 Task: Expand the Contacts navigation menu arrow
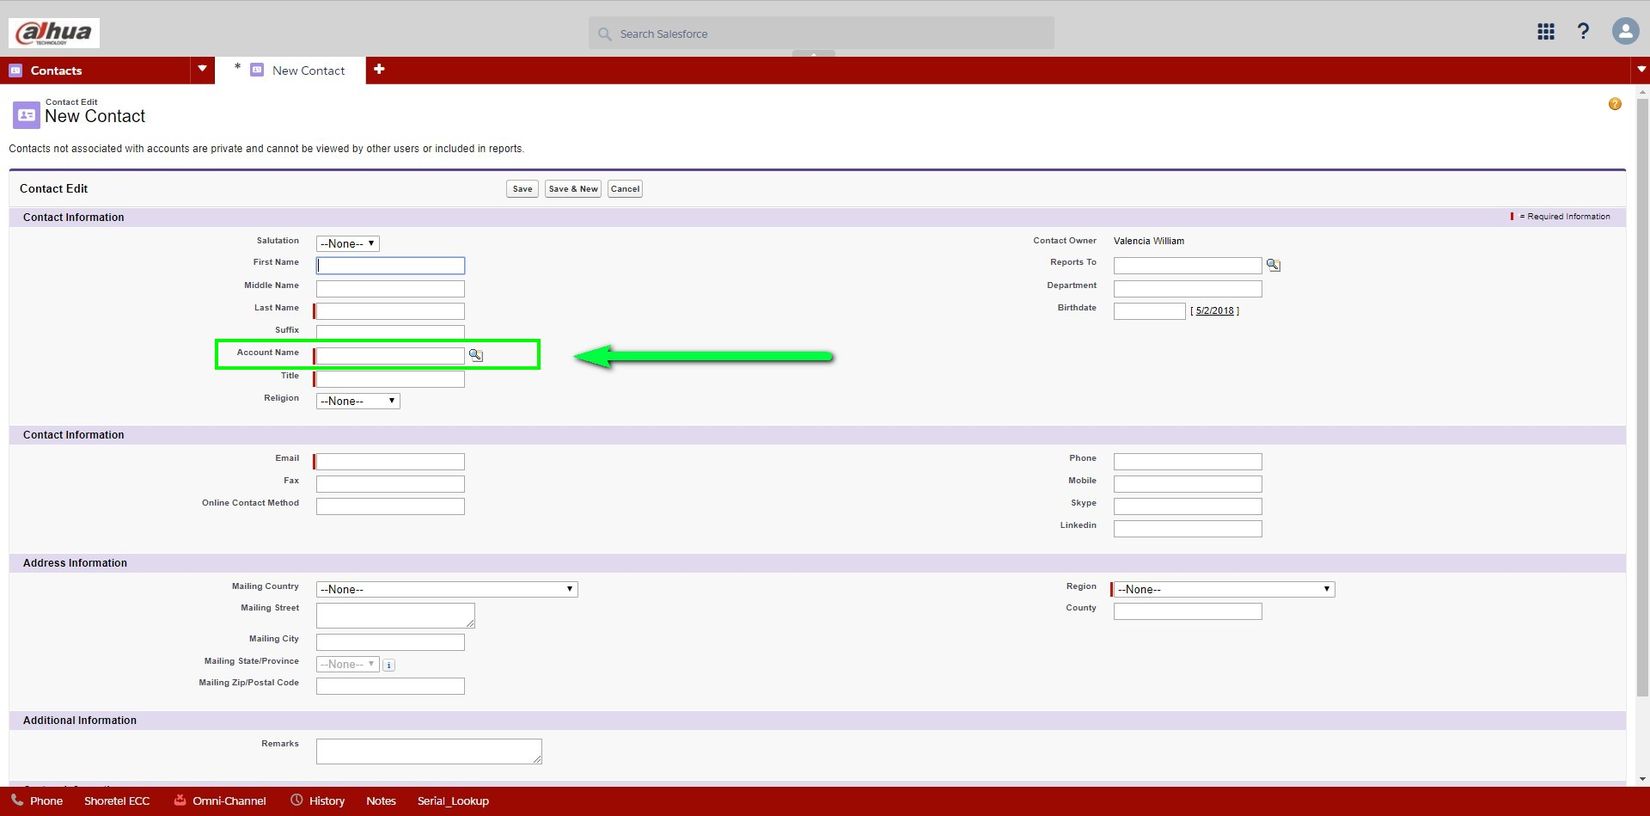(x=202, y=69)
